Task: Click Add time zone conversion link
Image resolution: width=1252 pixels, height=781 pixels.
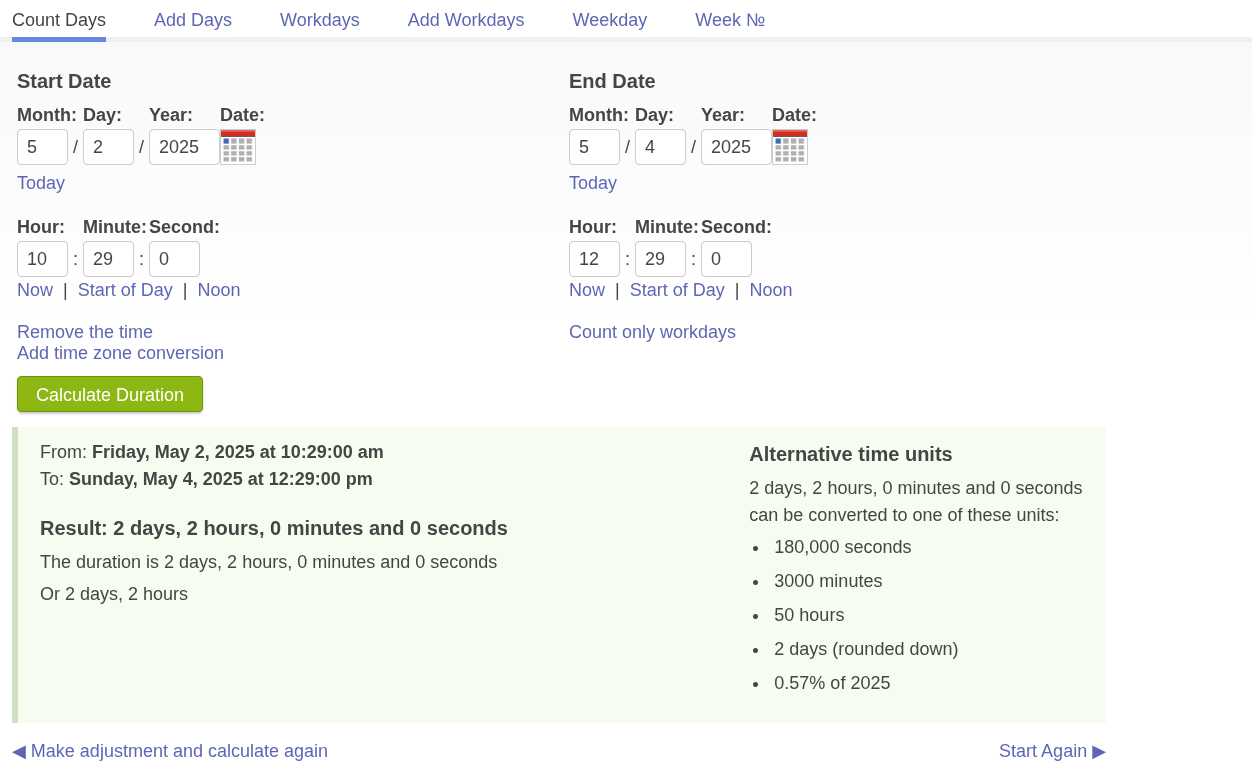Action: 120,353
